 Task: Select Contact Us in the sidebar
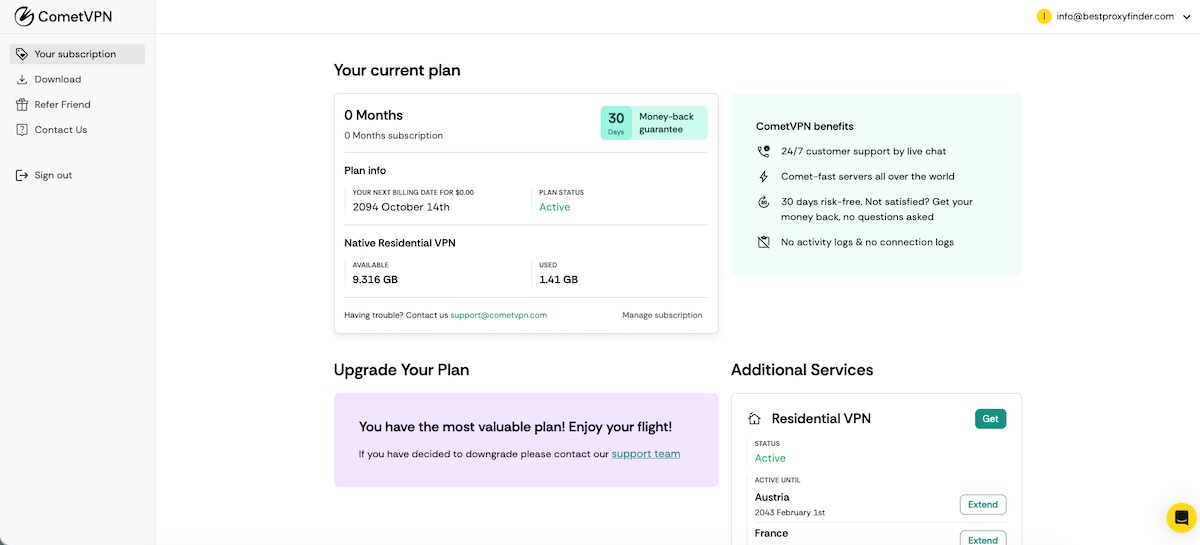click(60, 130)
